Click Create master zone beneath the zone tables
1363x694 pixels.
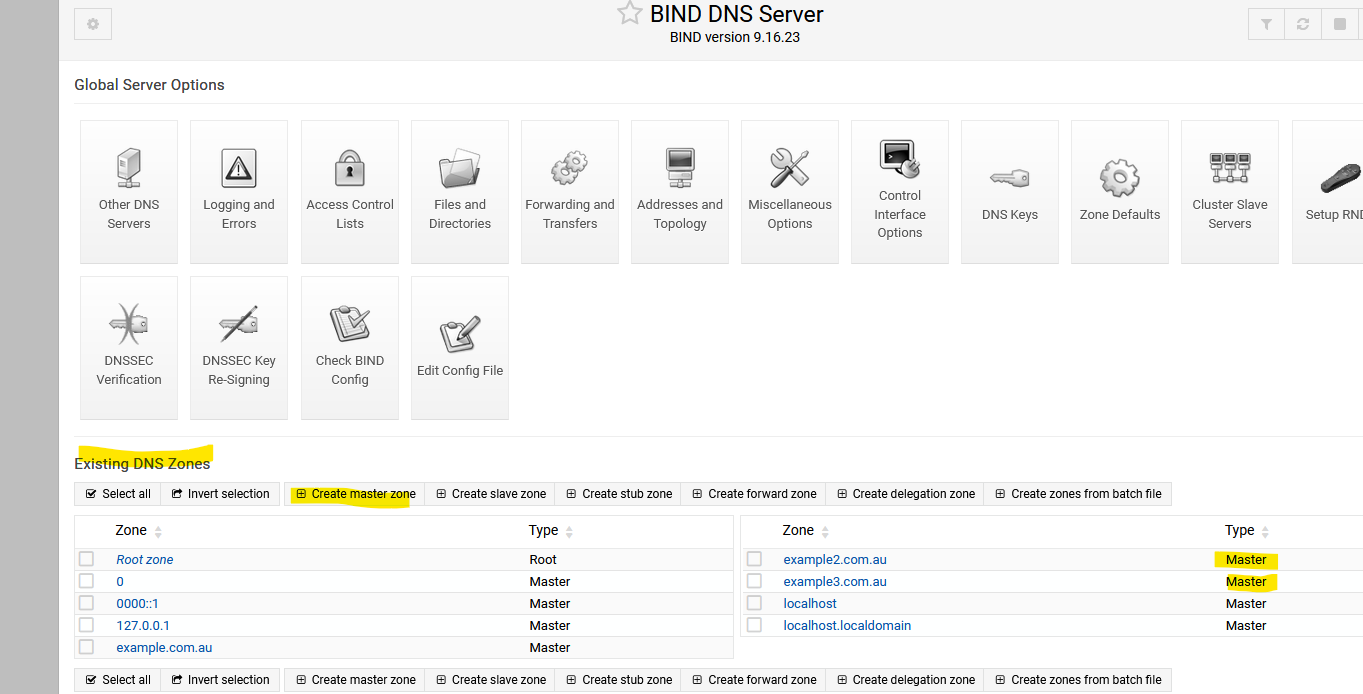pos(355,680)
